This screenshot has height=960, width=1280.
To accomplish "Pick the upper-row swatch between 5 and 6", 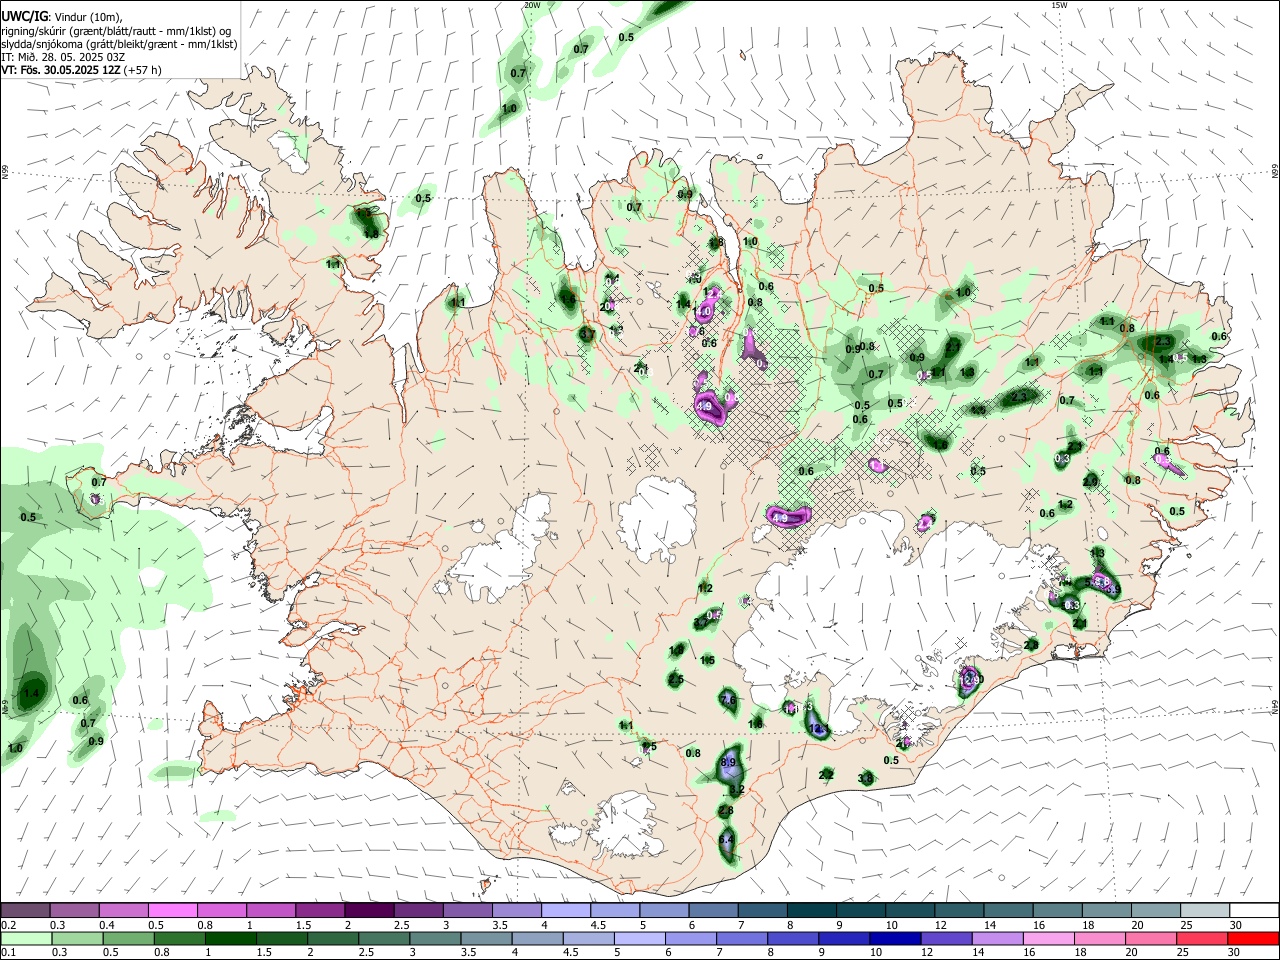I will [664, 910].
